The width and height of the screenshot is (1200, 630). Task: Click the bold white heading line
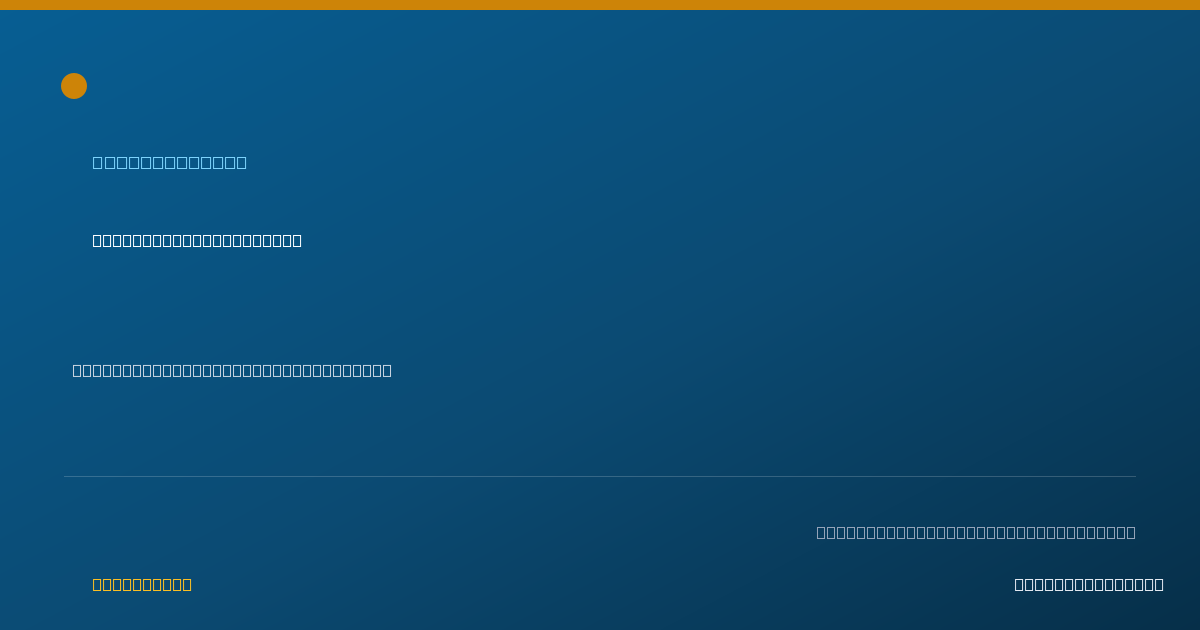(x=197, y=240)
